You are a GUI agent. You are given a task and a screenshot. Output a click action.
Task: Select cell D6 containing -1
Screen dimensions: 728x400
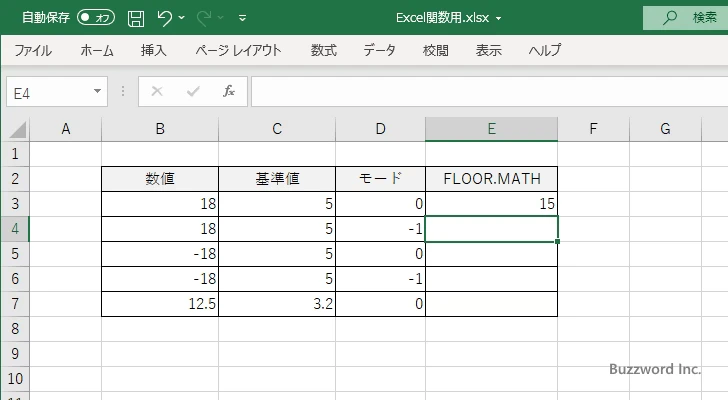pyautogui.click(x=380, y=279)
